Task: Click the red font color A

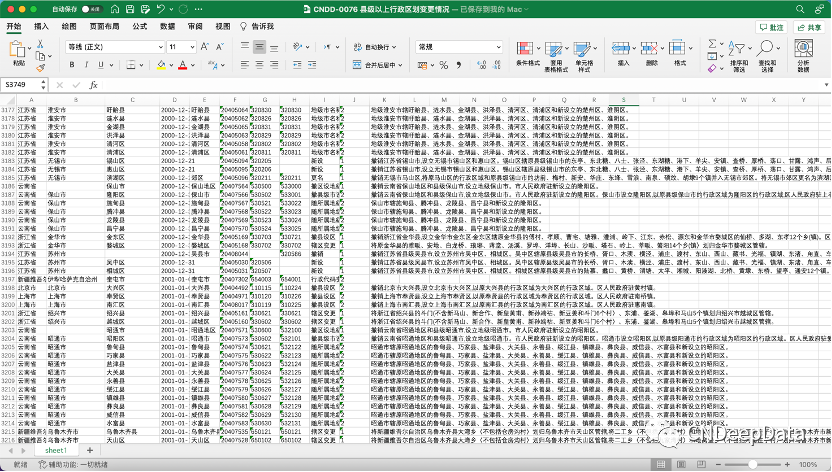Action: pos(183,65)
